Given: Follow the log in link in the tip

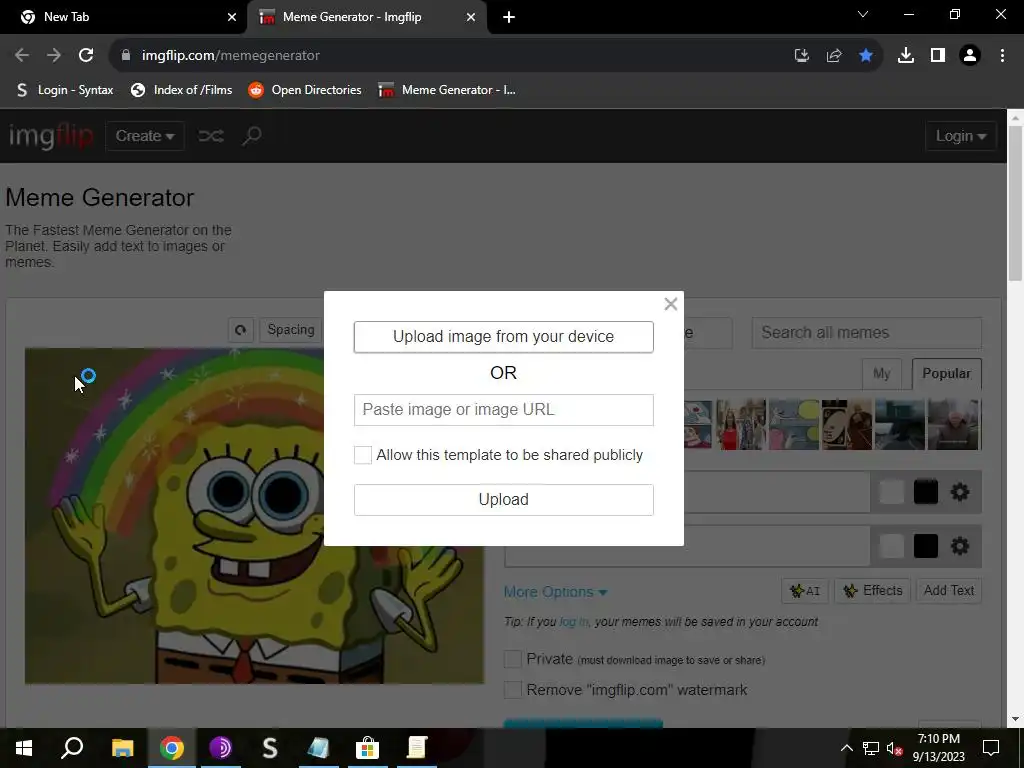Looking at the screenshot, I should [573, 622].
